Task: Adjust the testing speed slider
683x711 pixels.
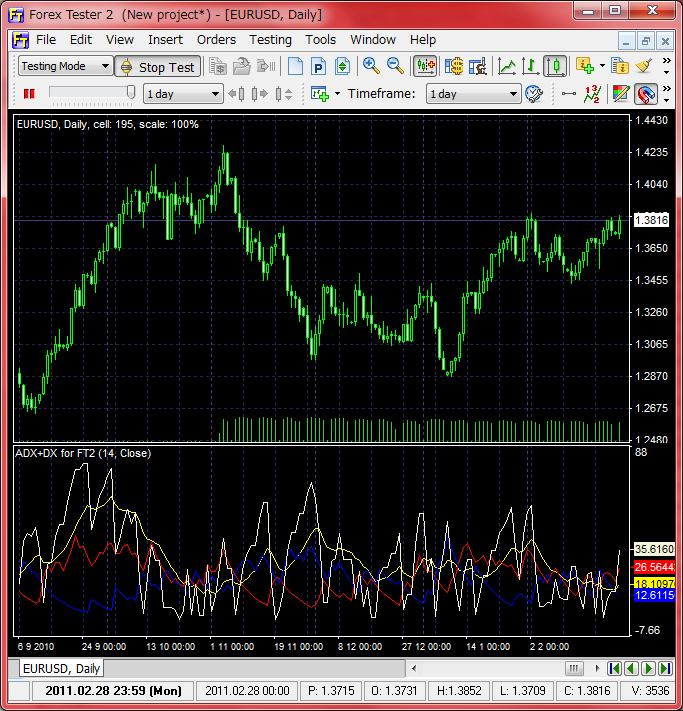Action: (131, 92)
